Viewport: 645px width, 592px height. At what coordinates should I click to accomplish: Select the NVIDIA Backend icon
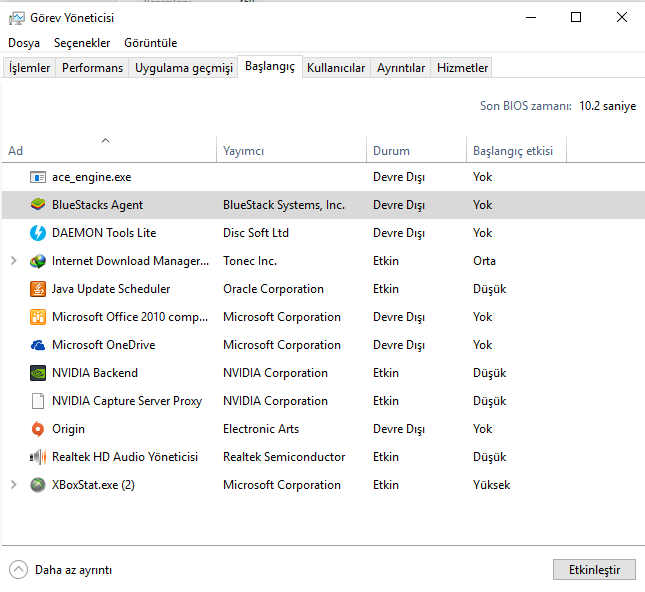(38, 373)
